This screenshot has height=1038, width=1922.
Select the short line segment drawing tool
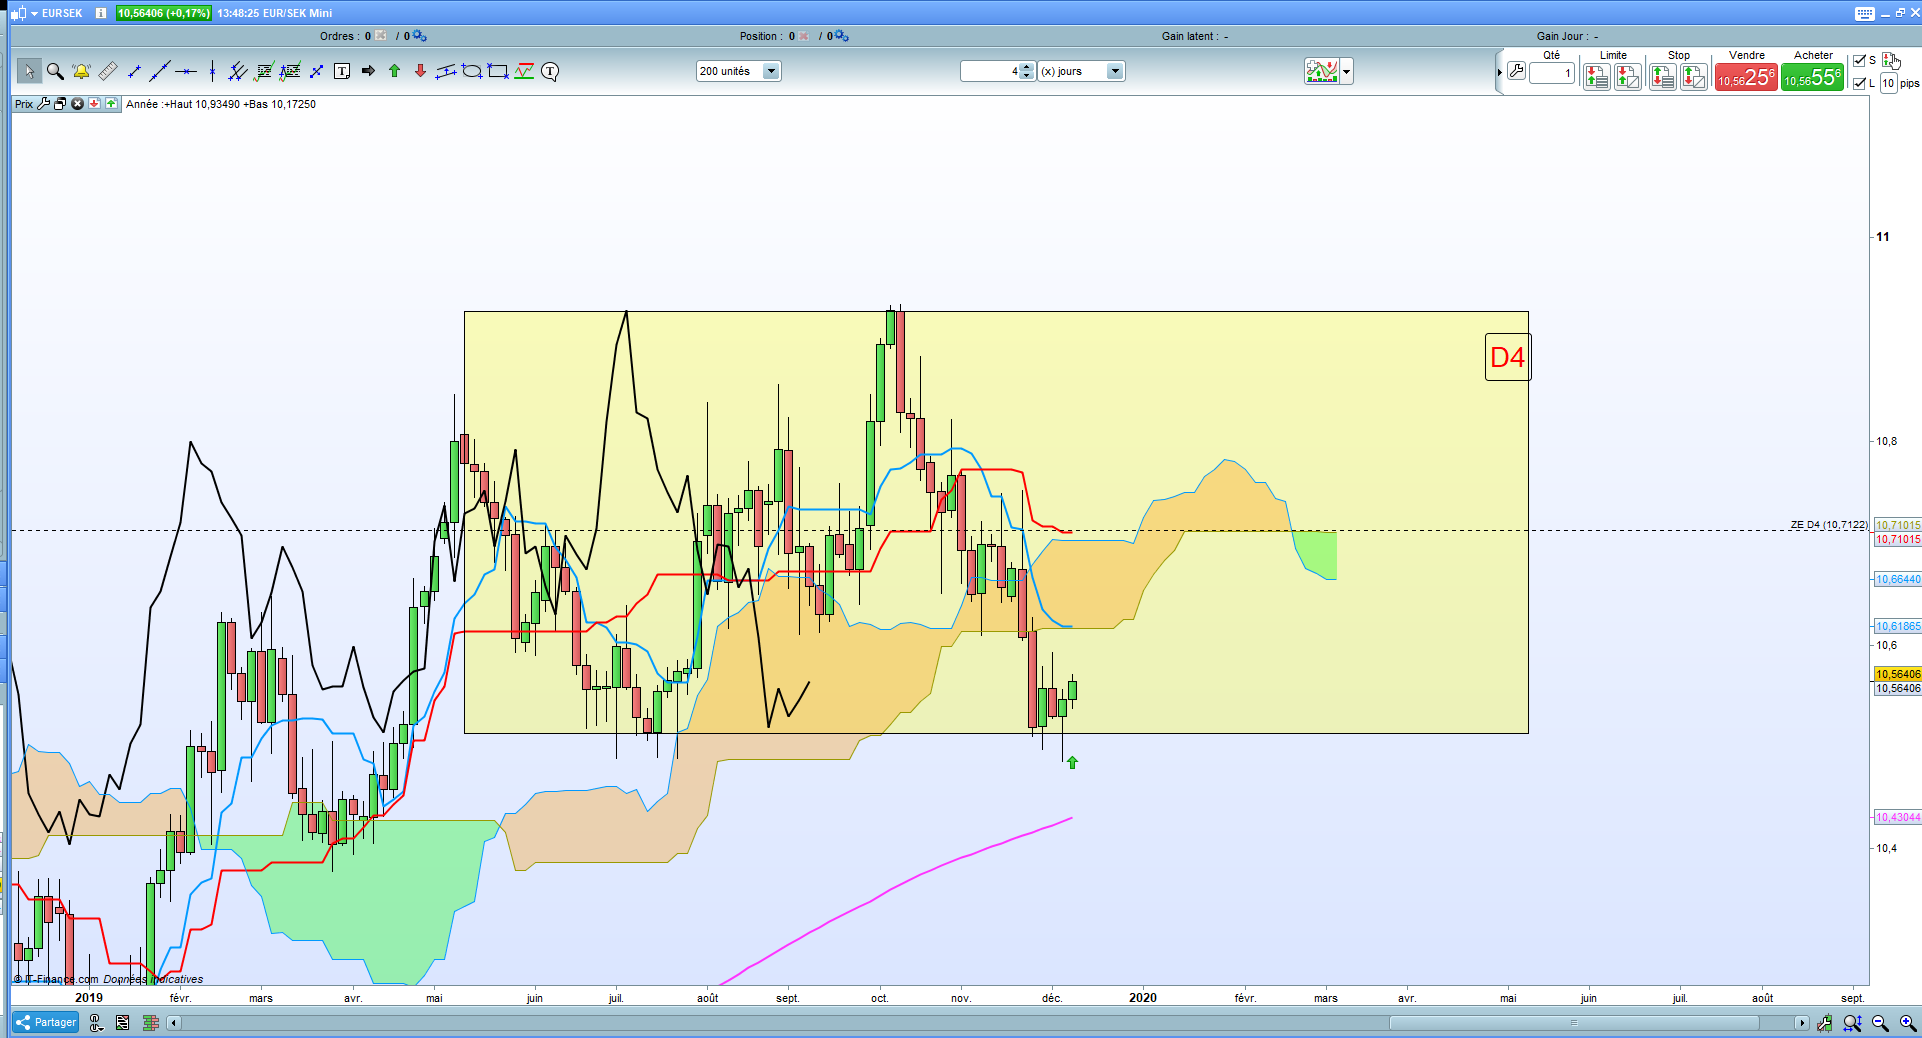pyautogui.click(x=134, y=71)
